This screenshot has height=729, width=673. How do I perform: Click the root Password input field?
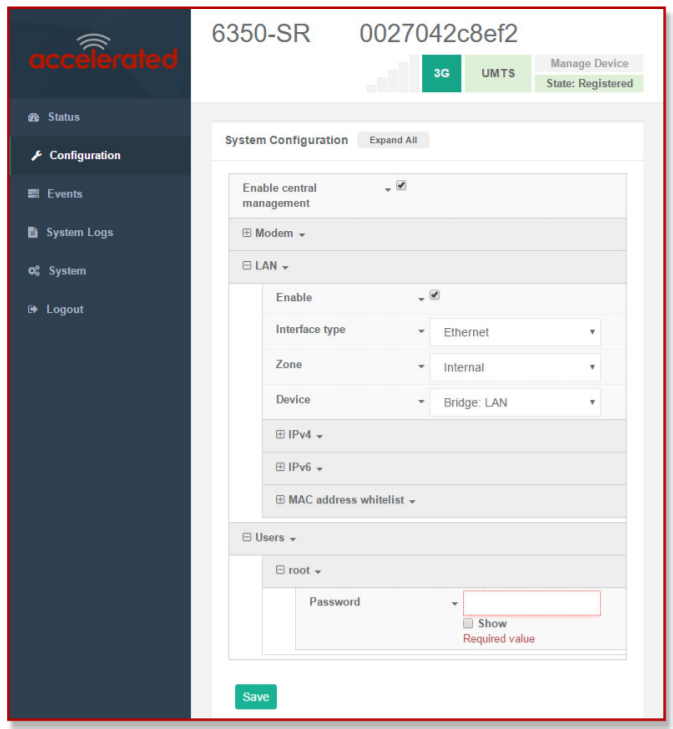[x=531, y=603]
